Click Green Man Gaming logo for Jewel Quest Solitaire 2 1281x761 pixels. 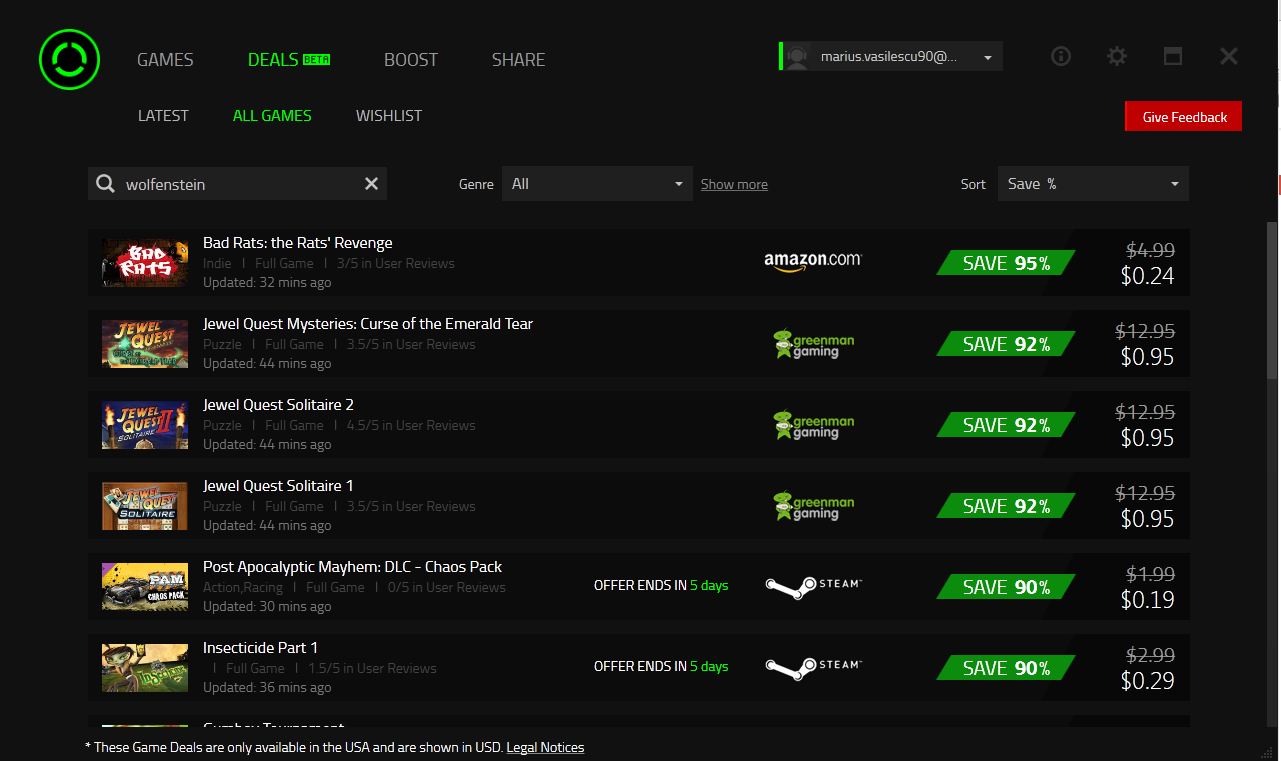(x=814, y=424)
